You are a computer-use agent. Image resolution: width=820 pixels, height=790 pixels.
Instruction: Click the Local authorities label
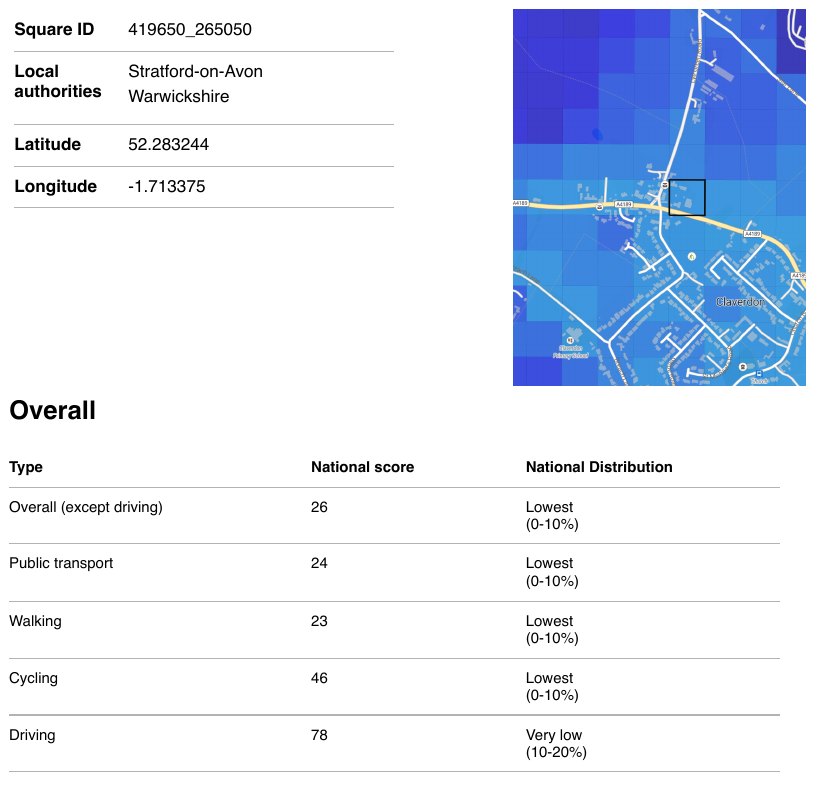(58, 81)
